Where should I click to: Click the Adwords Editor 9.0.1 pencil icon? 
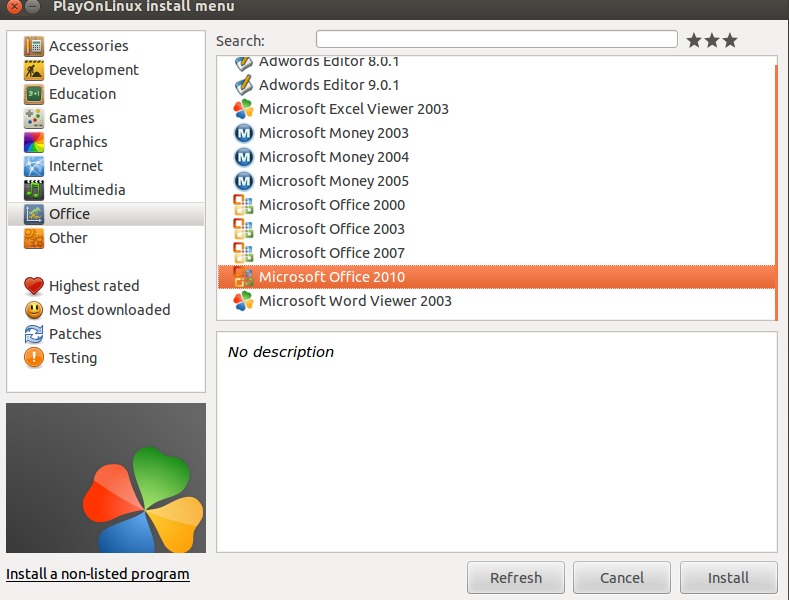tap(244, 85)
